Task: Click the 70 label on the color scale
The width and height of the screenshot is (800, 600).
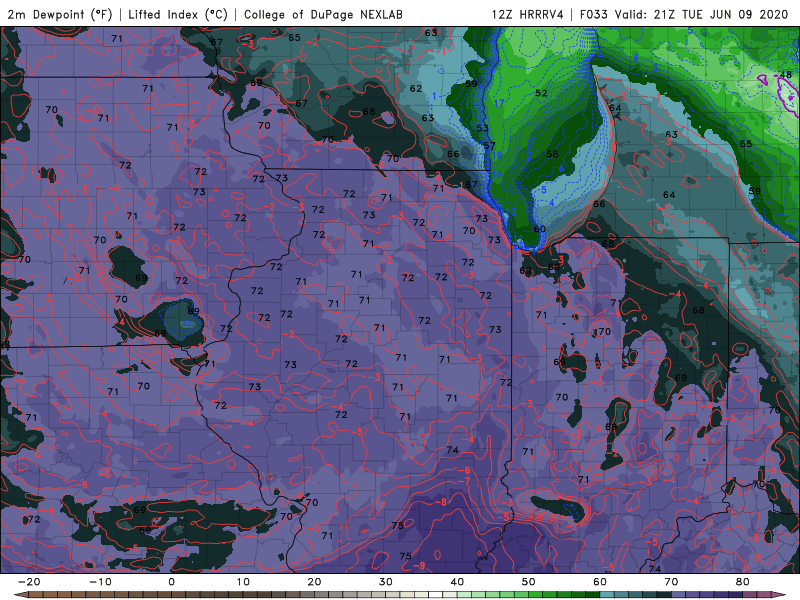Action: (671, 582)
